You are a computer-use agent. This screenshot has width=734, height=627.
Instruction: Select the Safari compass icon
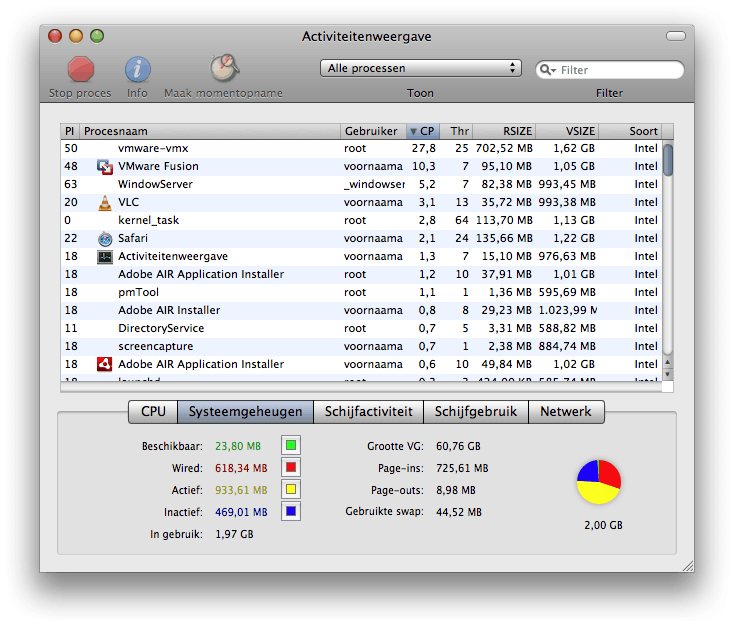click(x=105, y=238)
